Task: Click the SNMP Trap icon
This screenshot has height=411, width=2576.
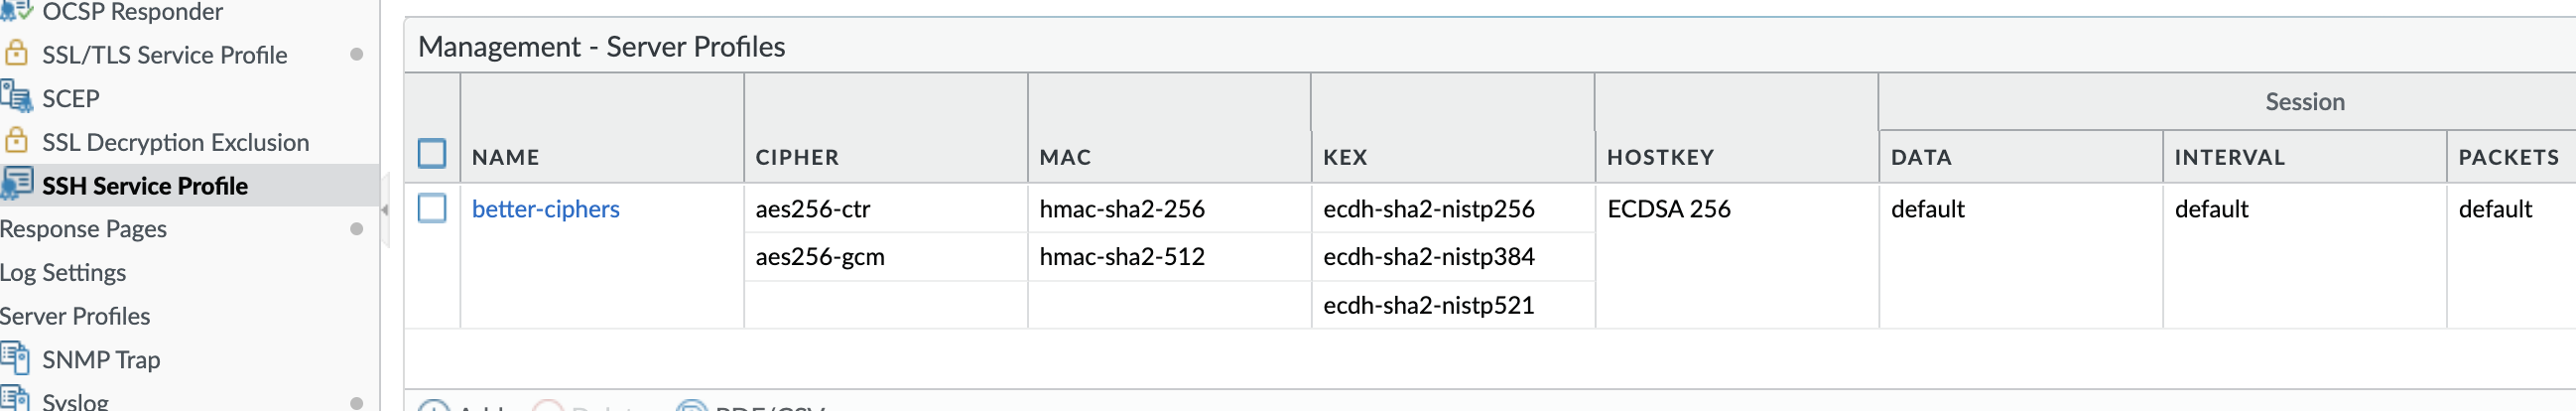Action: (x=16, y=358)
